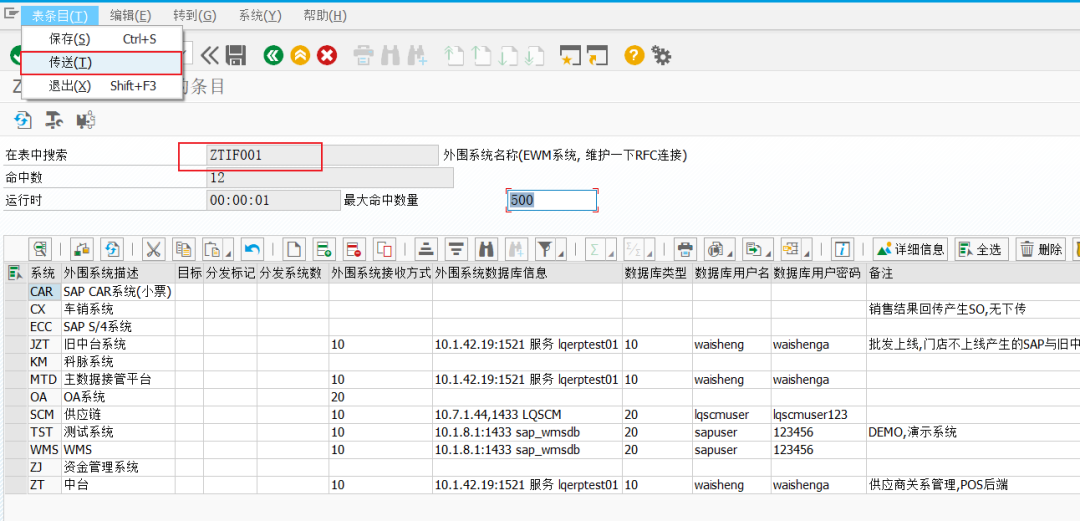Click the grid Find binoculars icon
Image resolution: width=1080 pixels, height=521 pixels.
(486, 249)
